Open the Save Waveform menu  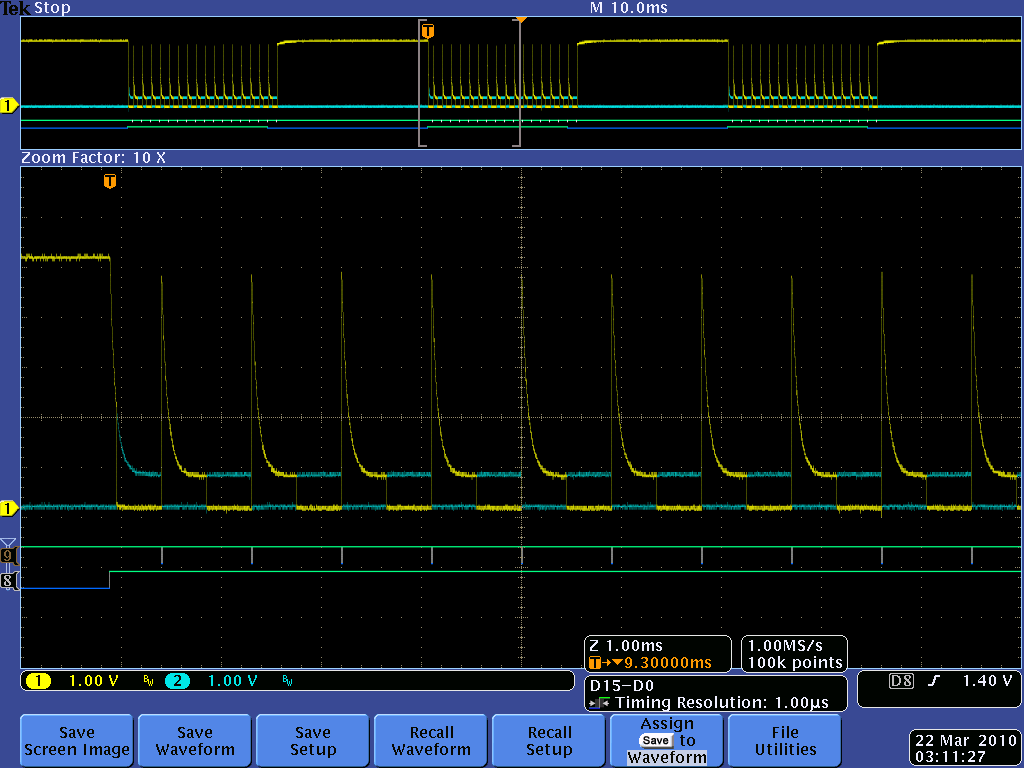click(x=195, y=741)
